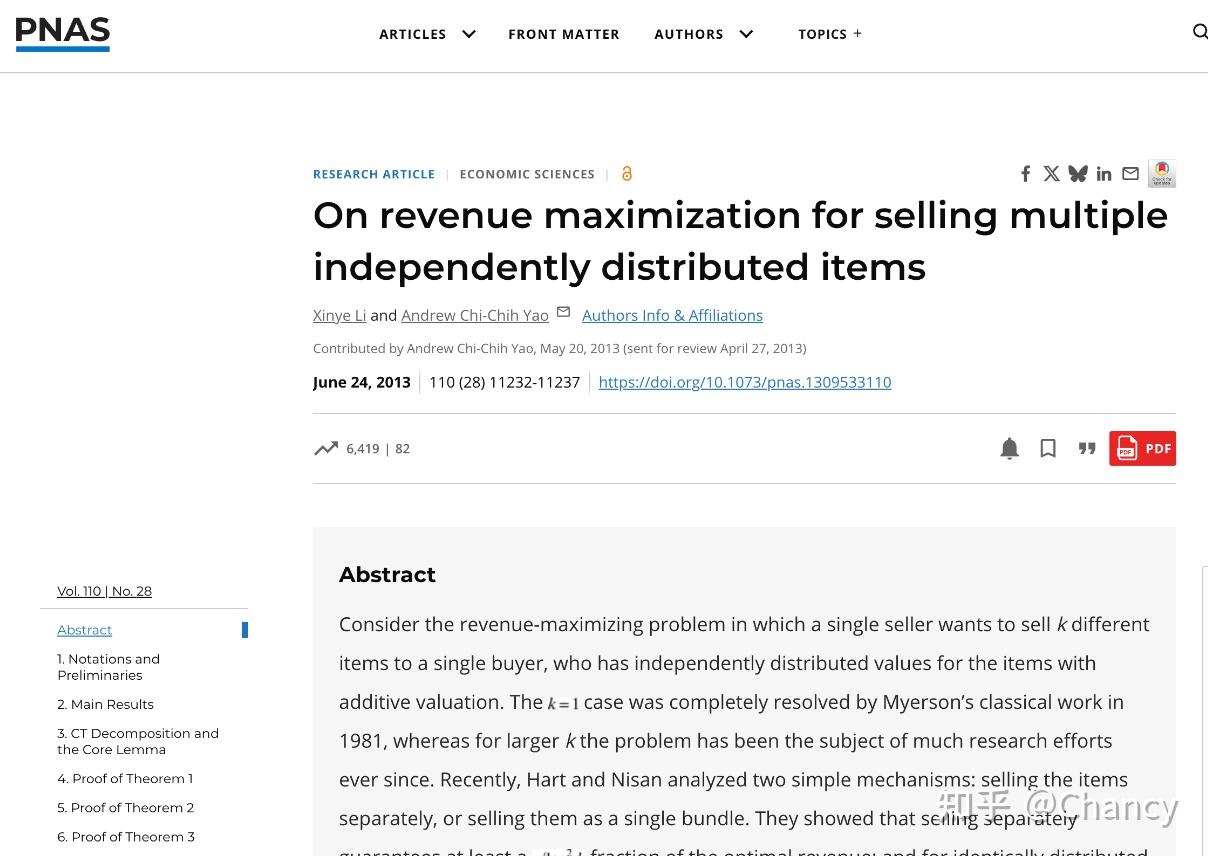
Task: Click the PNAS logo
Action: click(63, 34)
